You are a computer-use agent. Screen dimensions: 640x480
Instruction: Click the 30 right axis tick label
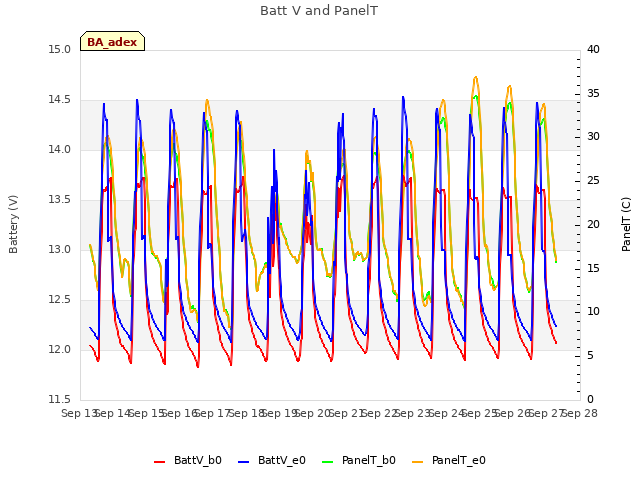(x=593, y=137)
